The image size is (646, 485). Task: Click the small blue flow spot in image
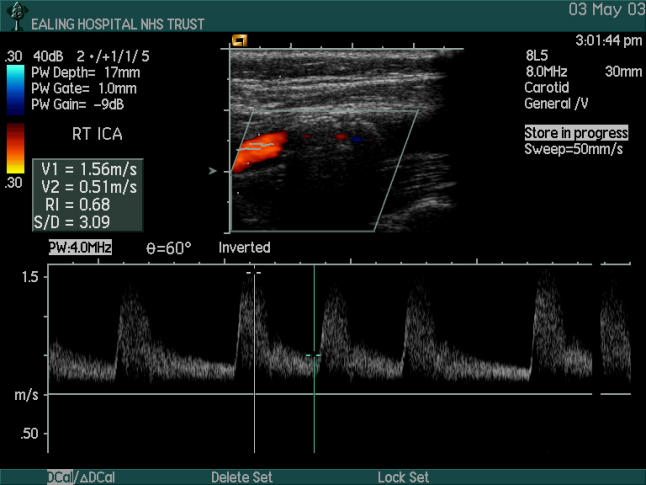357,140
